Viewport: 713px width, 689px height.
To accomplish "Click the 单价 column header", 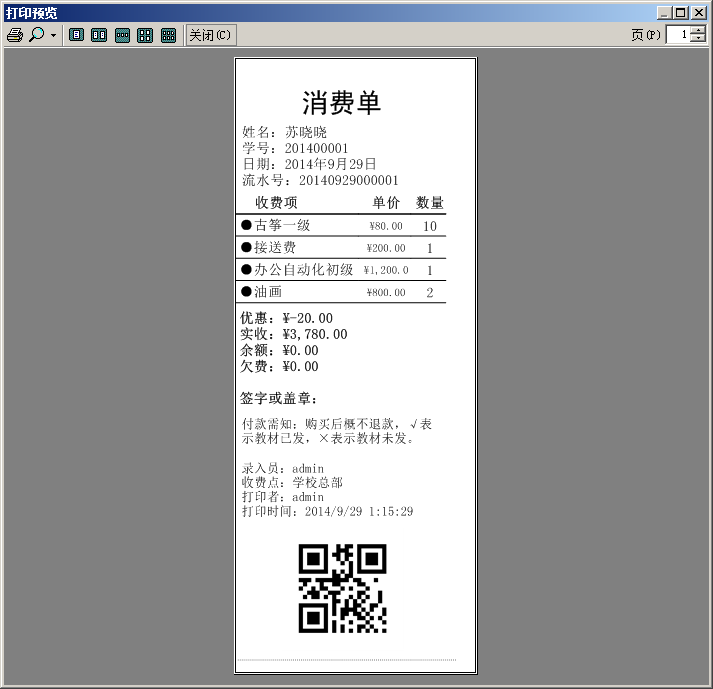I will [x=386, y=202].
